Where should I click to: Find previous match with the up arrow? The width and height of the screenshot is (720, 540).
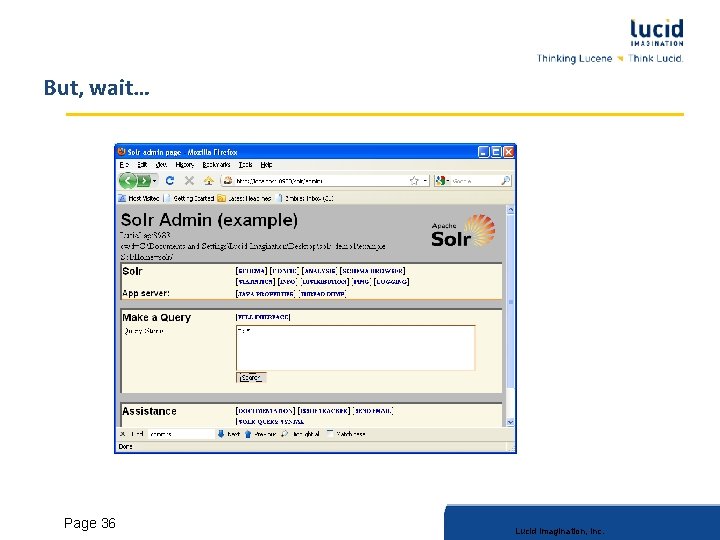(260, 434)
